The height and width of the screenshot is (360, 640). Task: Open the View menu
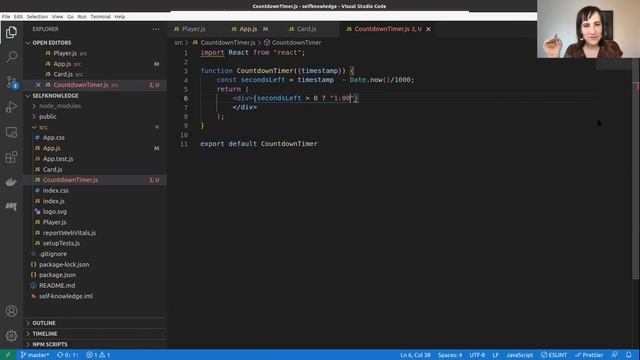[58, 17]
